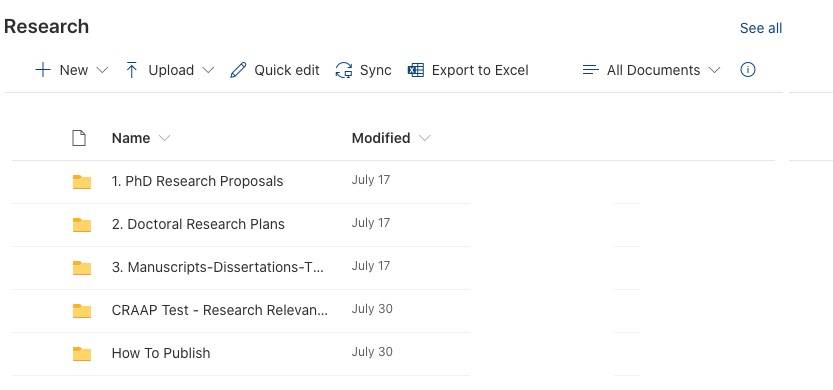
Task: Click the plus icon beside New
Action: tap(42, 70)
